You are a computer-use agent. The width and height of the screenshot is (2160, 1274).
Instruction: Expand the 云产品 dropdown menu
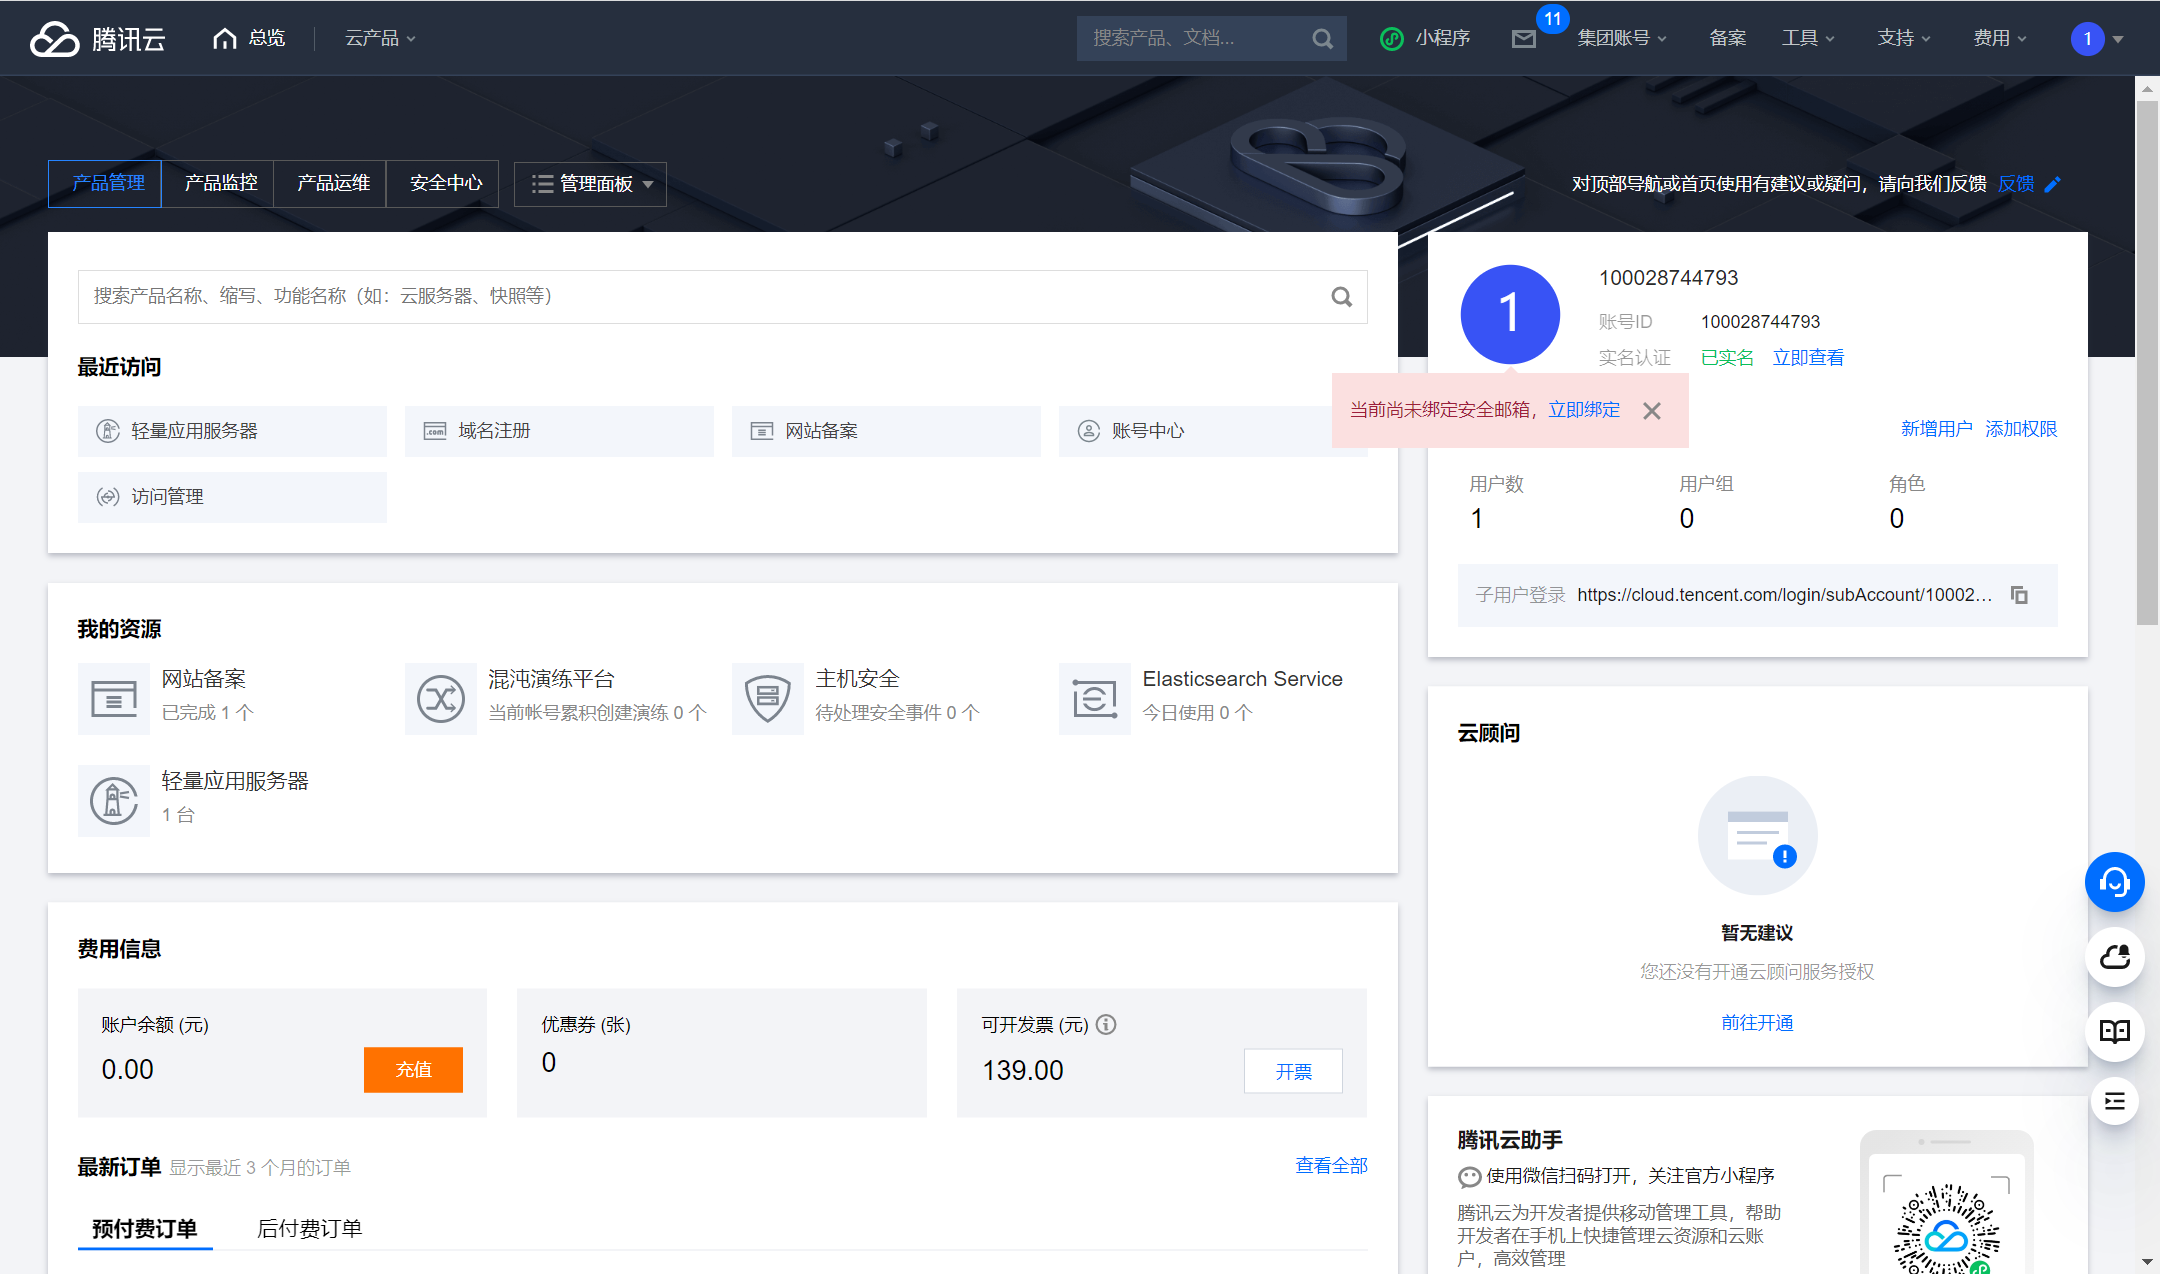(379, 38)
